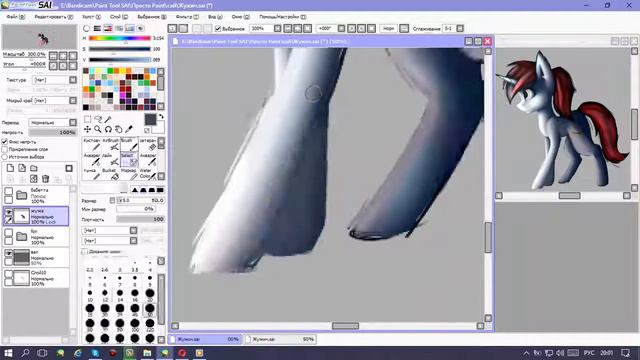Select the pointed triangle brush tip shape

(135, 190)
